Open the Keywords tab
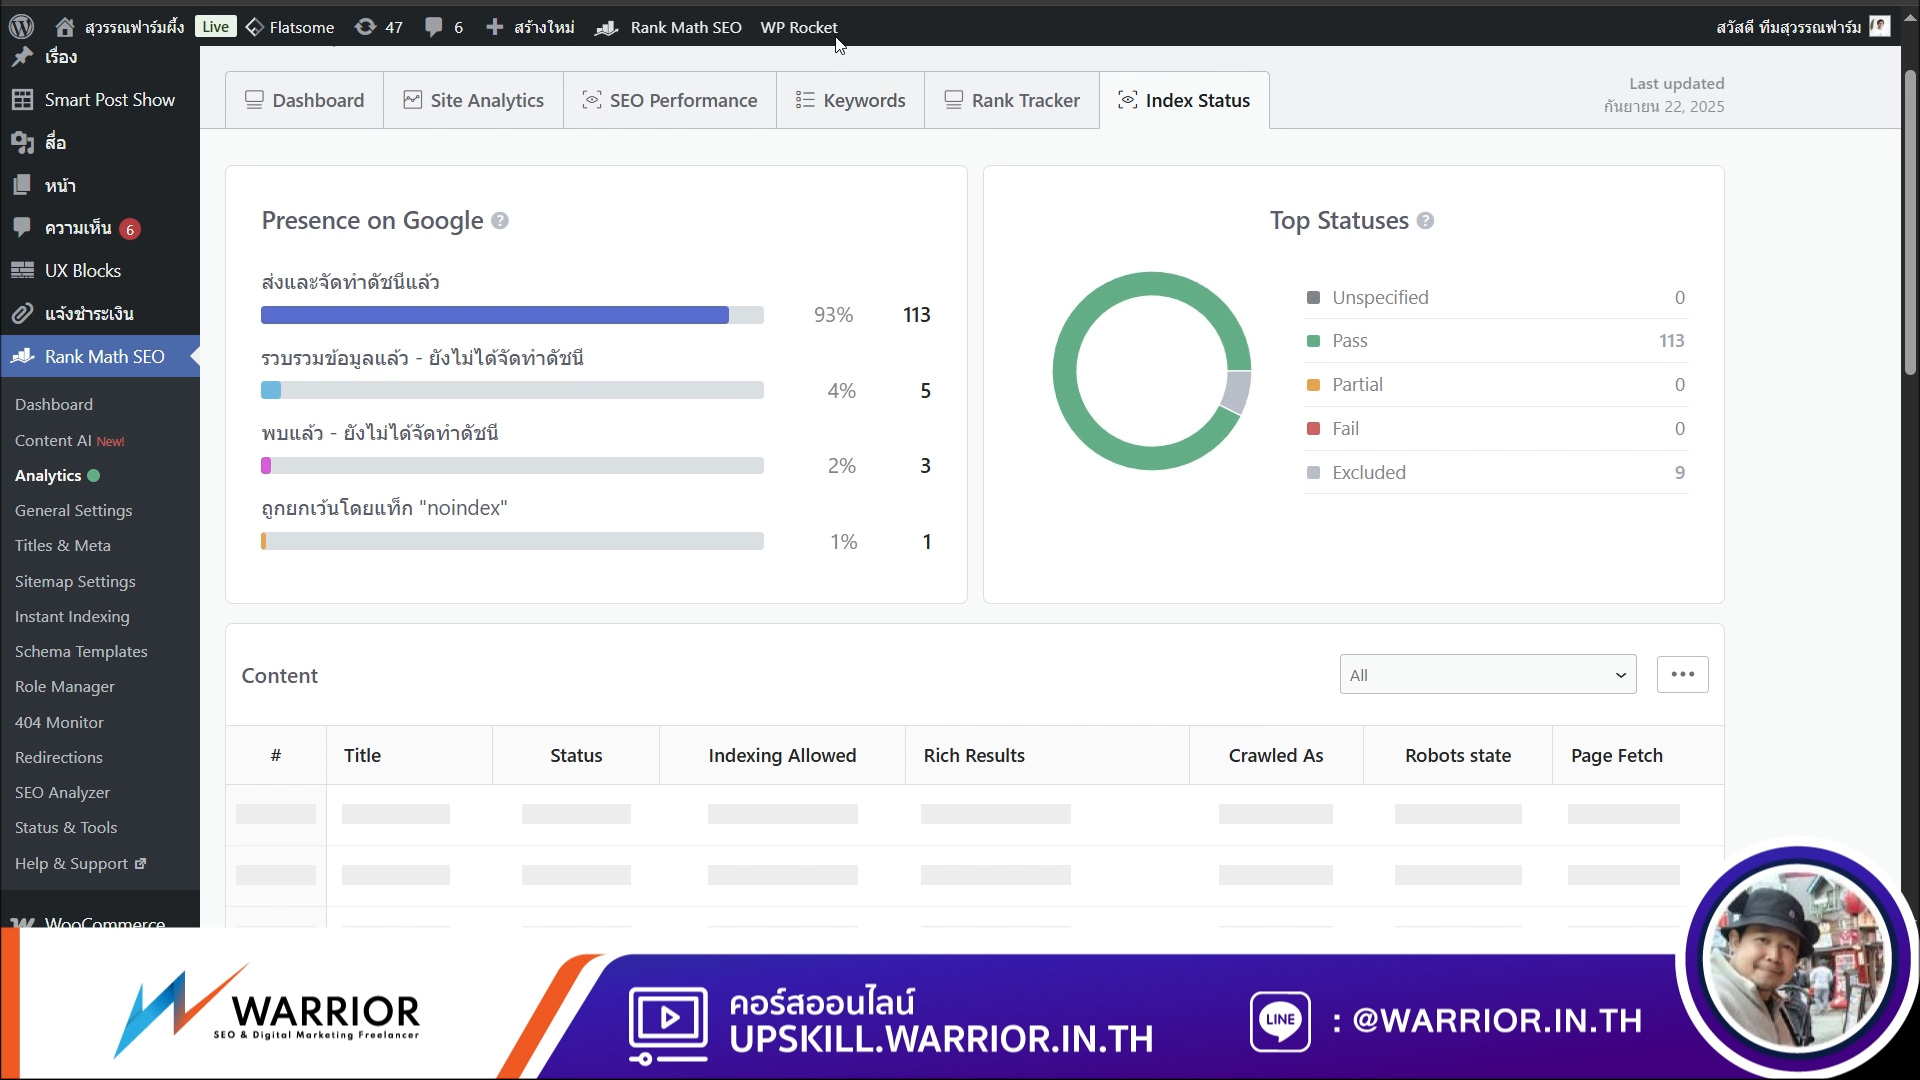This screenshot has height=1080, width=1920. pyautogui.click(x=850, y=101)
